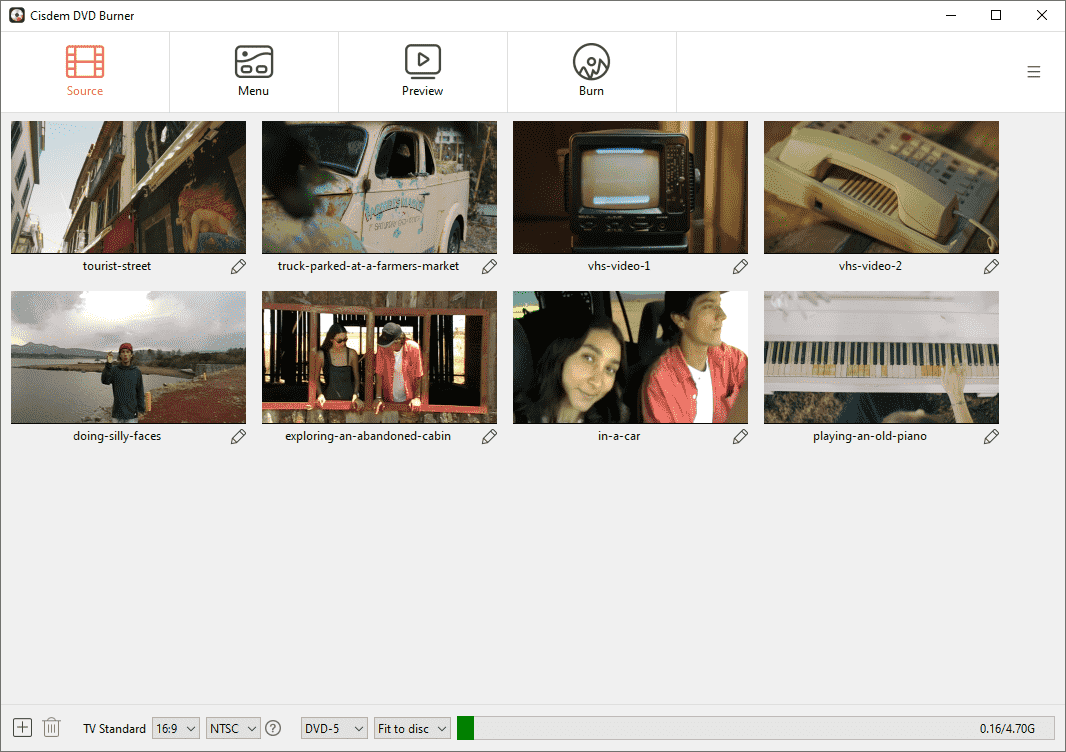
Task: Expand the 16:9 aspect ratio dropdown
Action: coord(176,729)
